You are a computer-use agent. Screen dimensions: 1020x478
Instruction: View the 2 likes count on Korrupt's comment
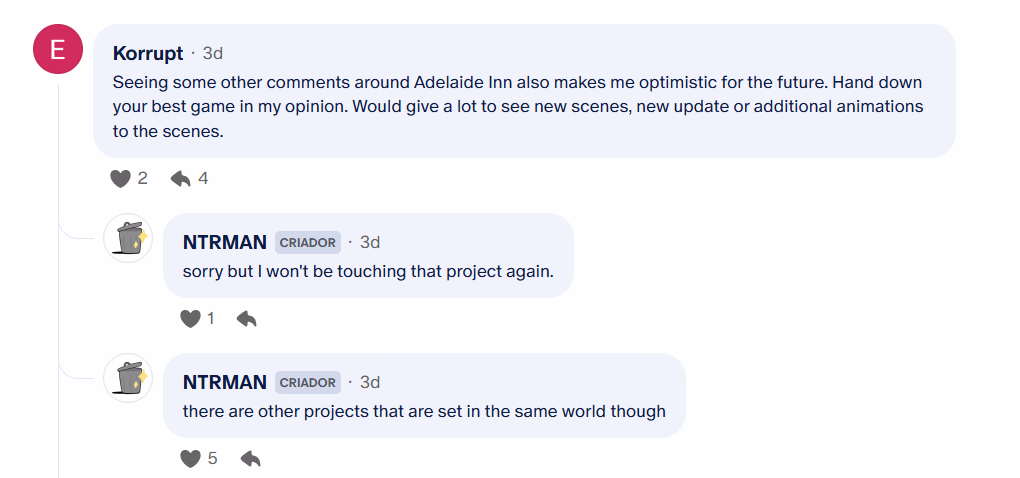coord(142,179)
